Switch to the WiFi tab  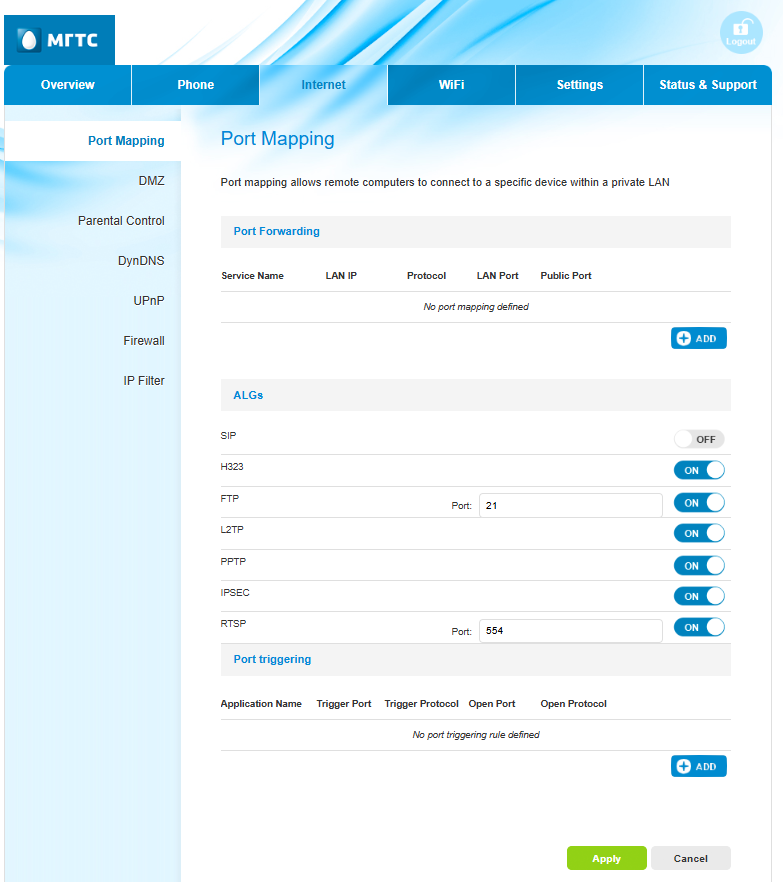(x=451, y=85)
